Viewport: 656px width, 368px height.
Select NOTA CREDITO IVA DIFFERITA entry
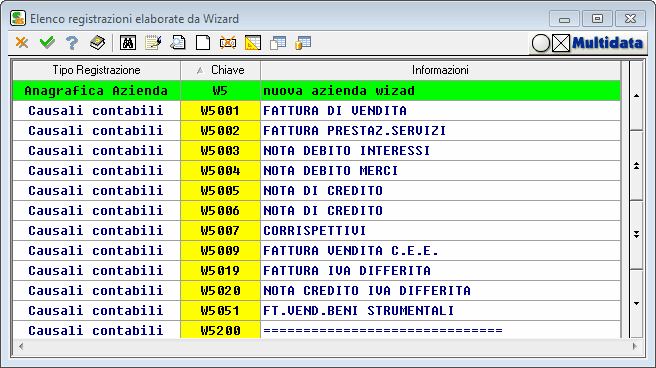440,291
